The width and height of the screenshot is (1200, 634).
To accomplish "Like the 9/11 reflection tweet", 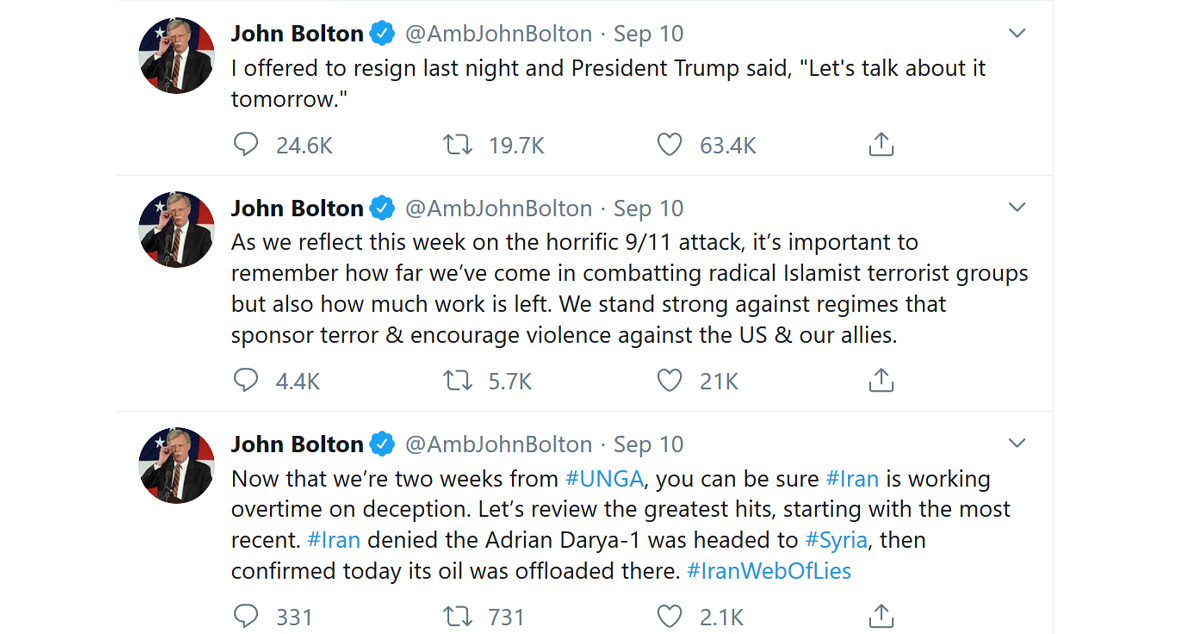I will (x=669, y=380).
